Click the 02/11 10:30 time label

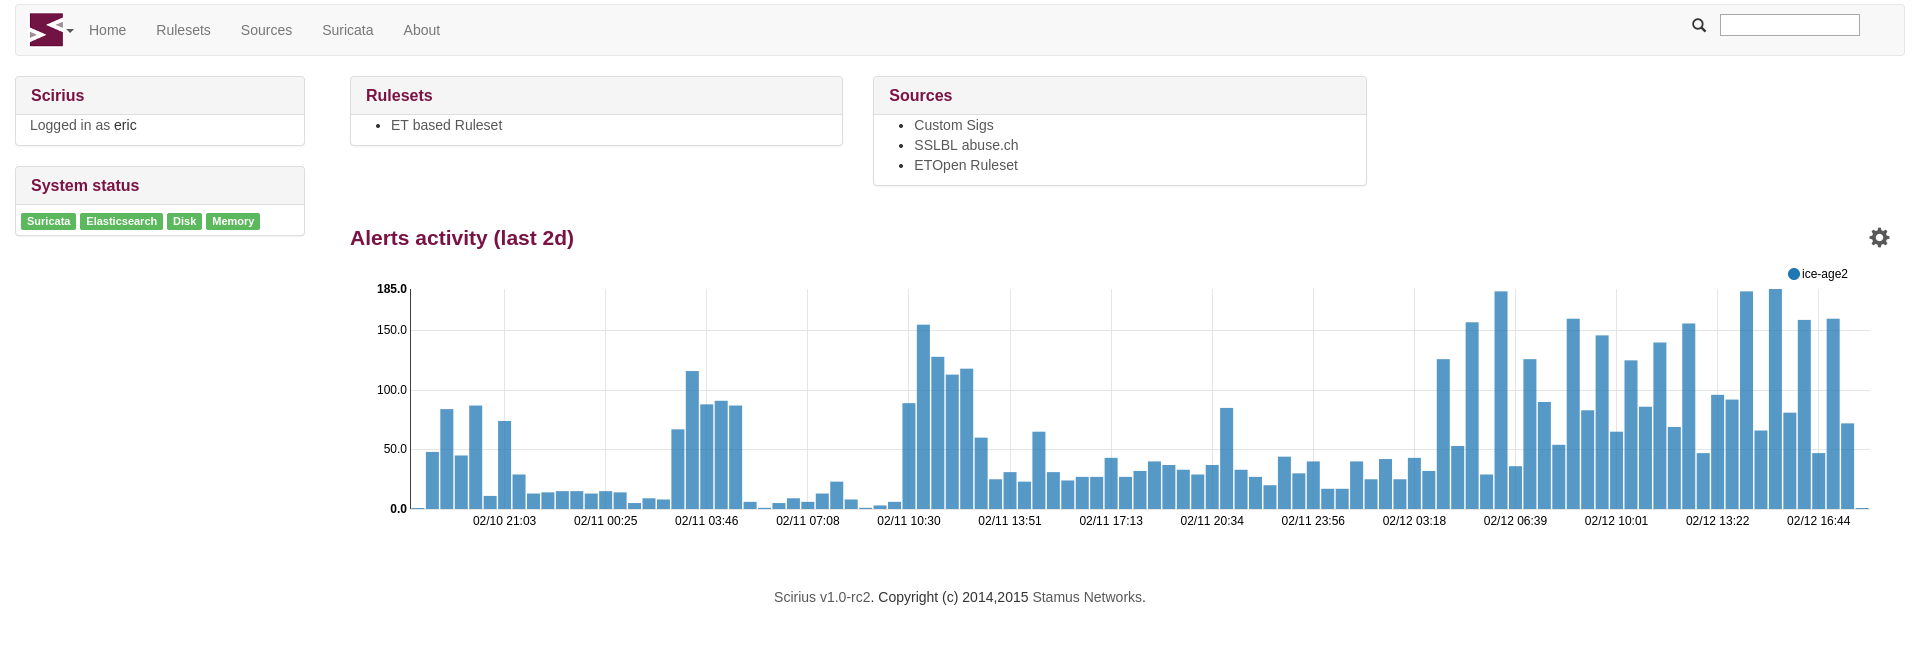(x=909, y=521)
